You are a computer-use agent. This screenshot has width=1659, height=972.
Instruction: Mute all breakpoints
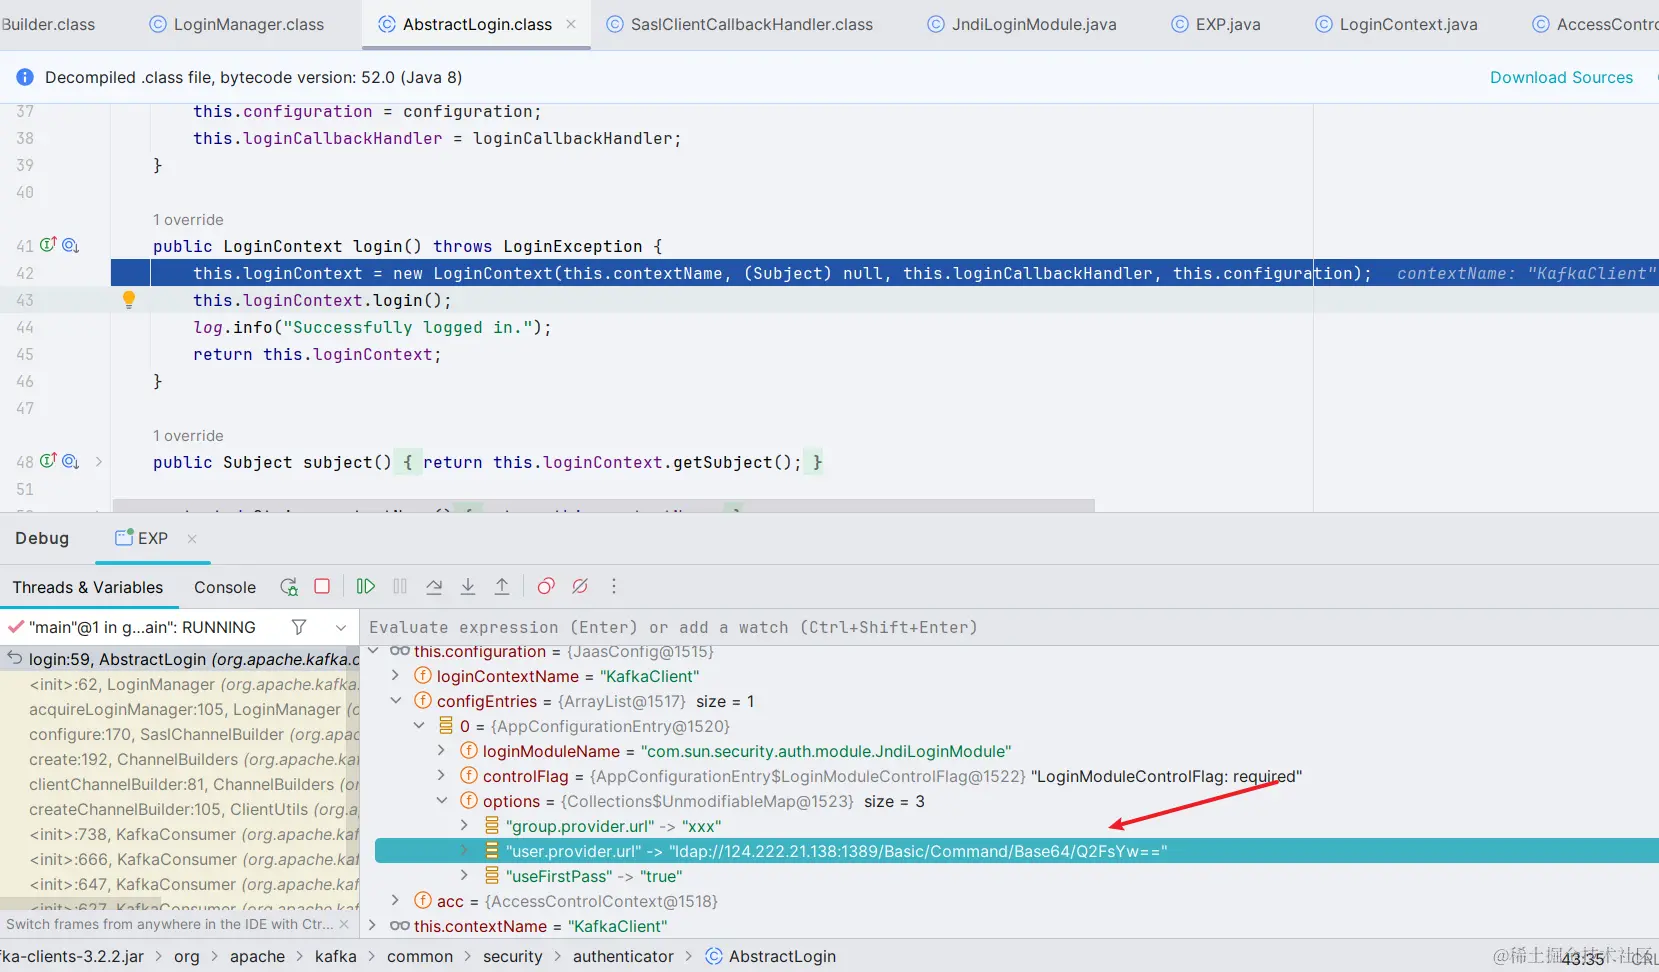(580, 587)
